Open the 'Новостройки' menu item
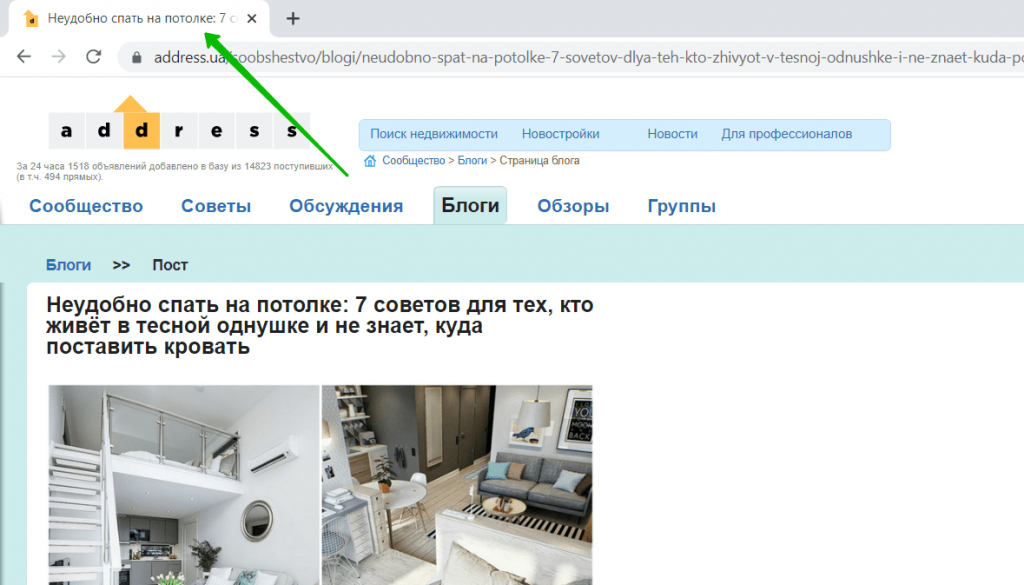Image resolution: width=1024 pixels, height=585 pixels. [560, 134]
